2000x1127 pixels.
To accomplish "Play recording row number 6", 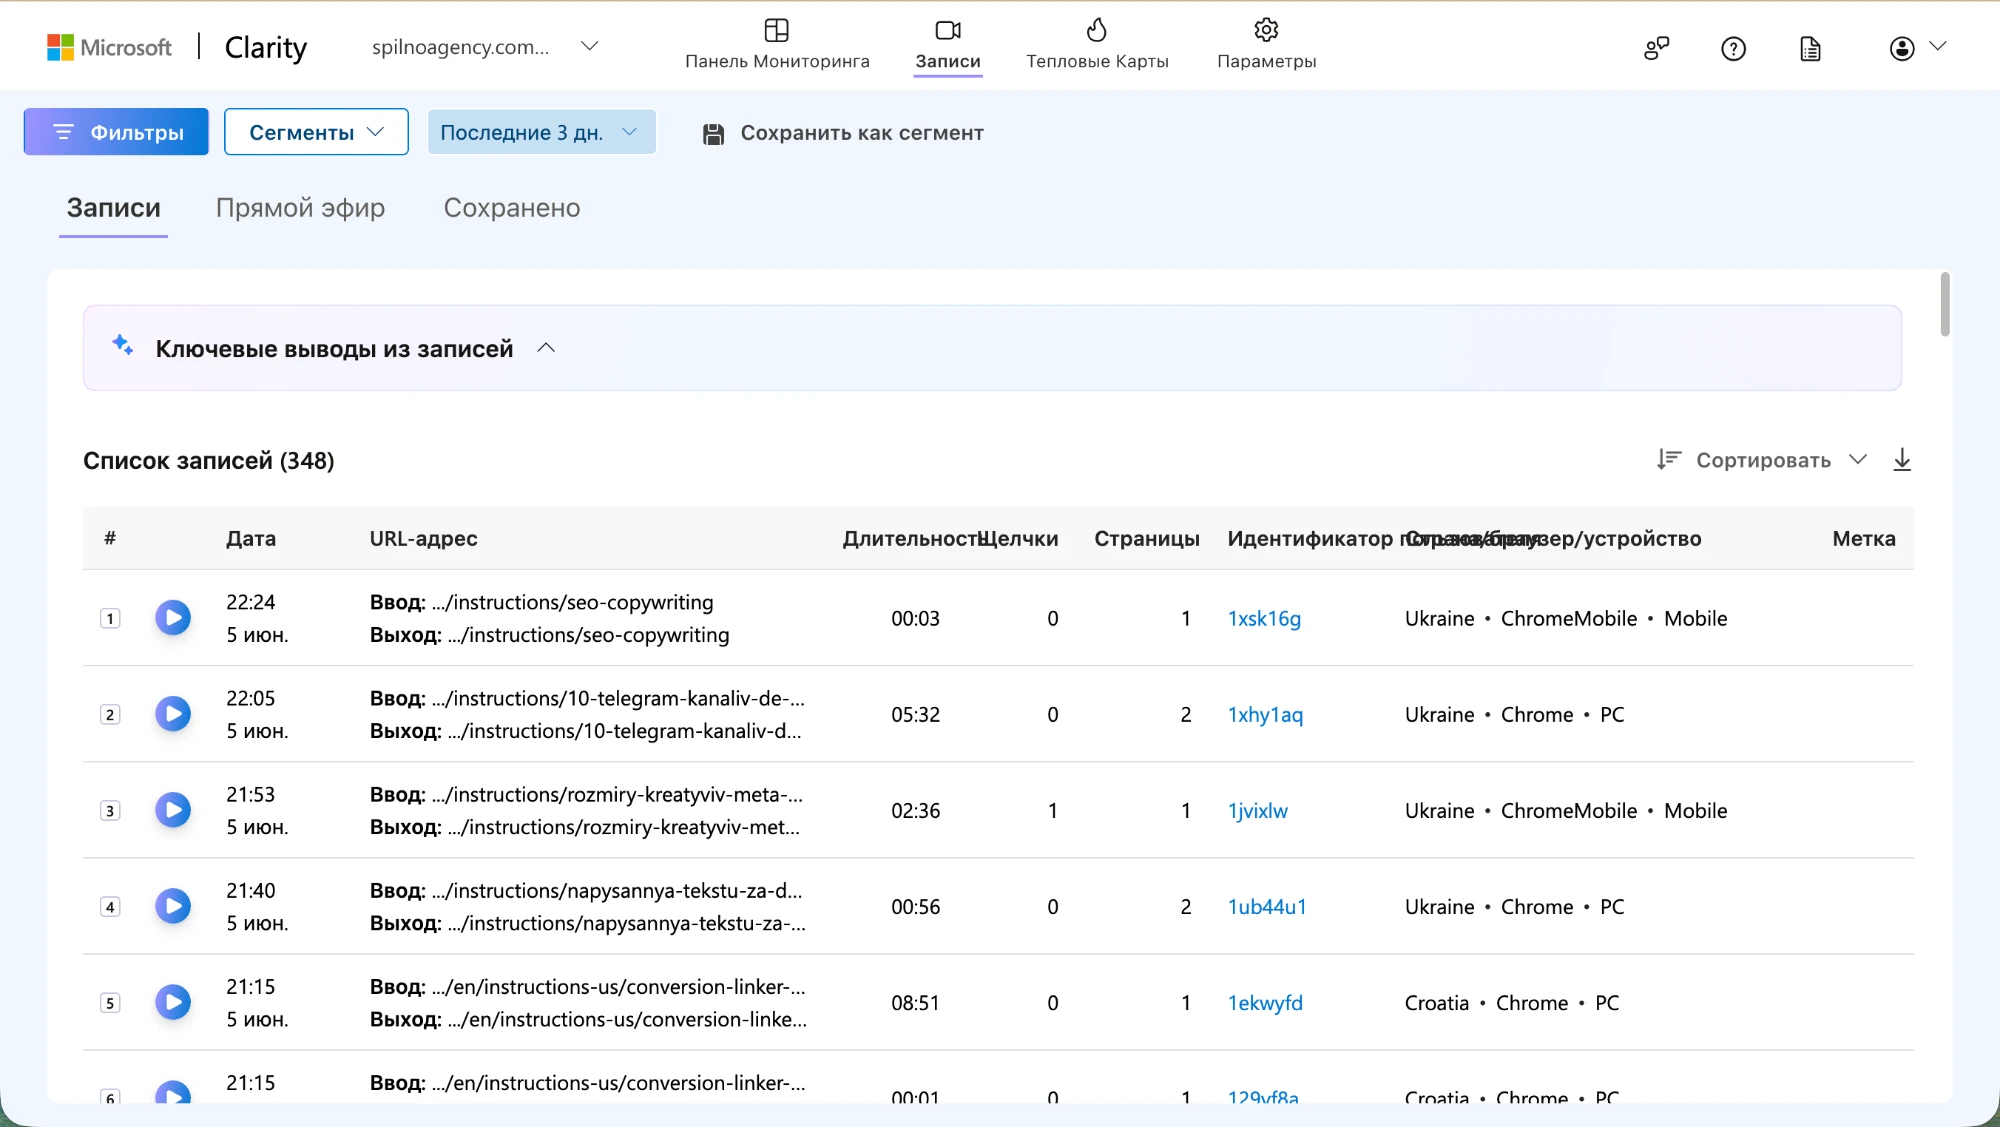I will pos(173,1092).
